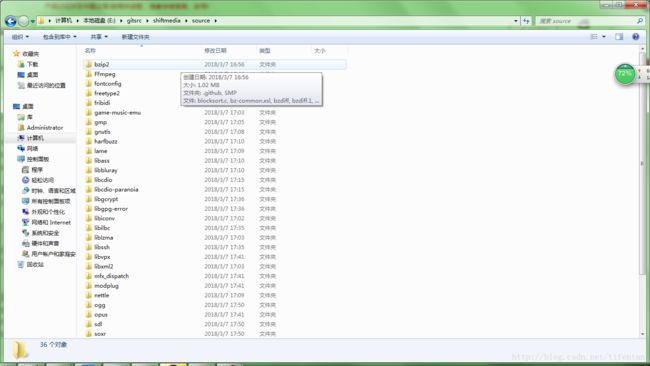Expand the arrow after source breadcrumb
This screenshot has width=650, height=366.
click(x=216, y=21)
